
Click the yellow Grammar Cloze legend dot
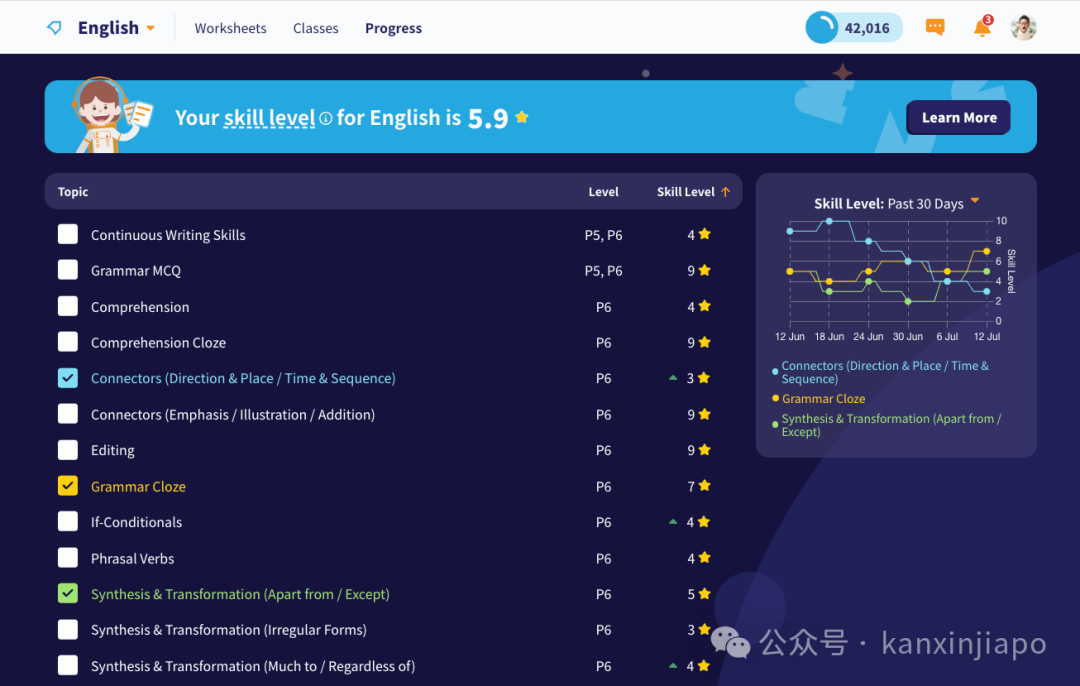[776, 398]
